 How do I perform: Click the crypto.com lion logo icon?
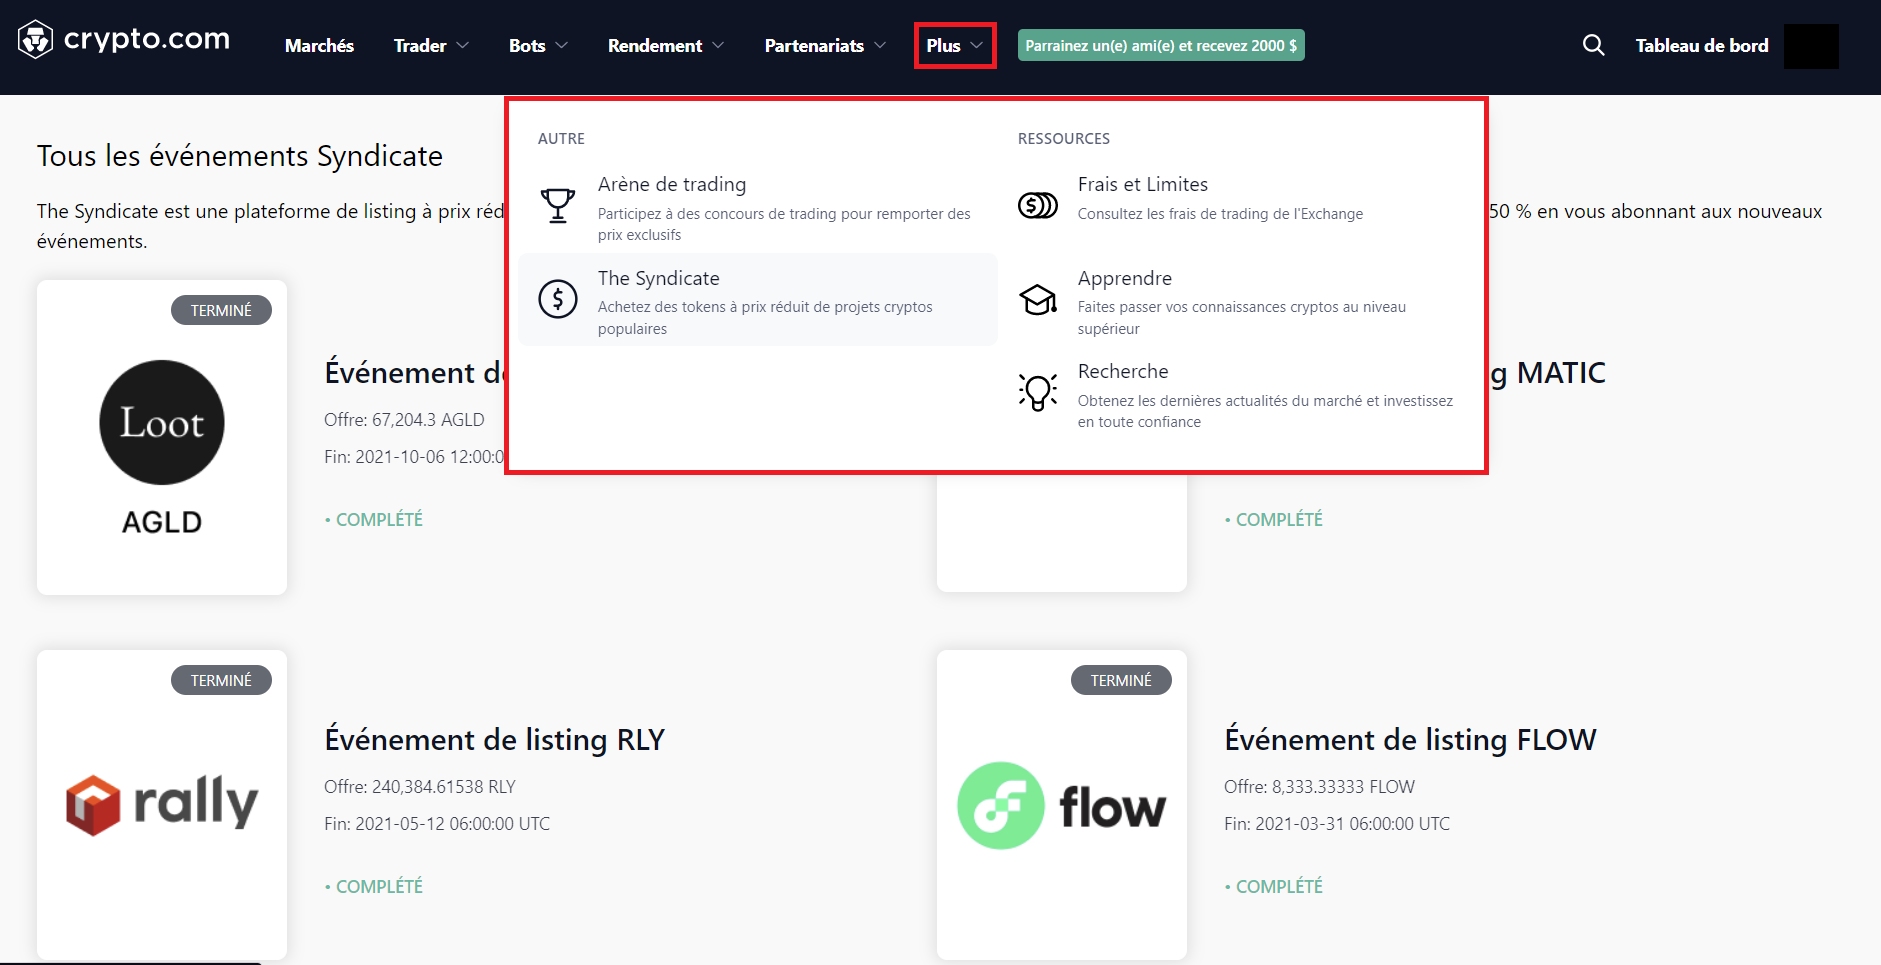(36, 40)
